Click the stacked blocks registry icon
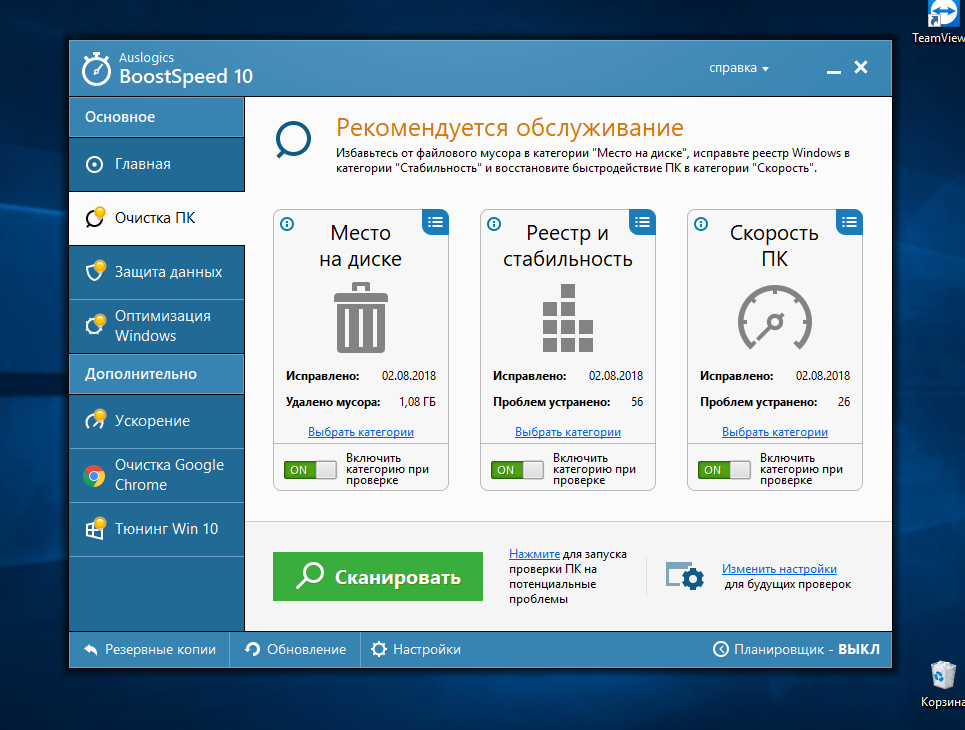Screen dimensions: 965x730 [x=567, y=318]
